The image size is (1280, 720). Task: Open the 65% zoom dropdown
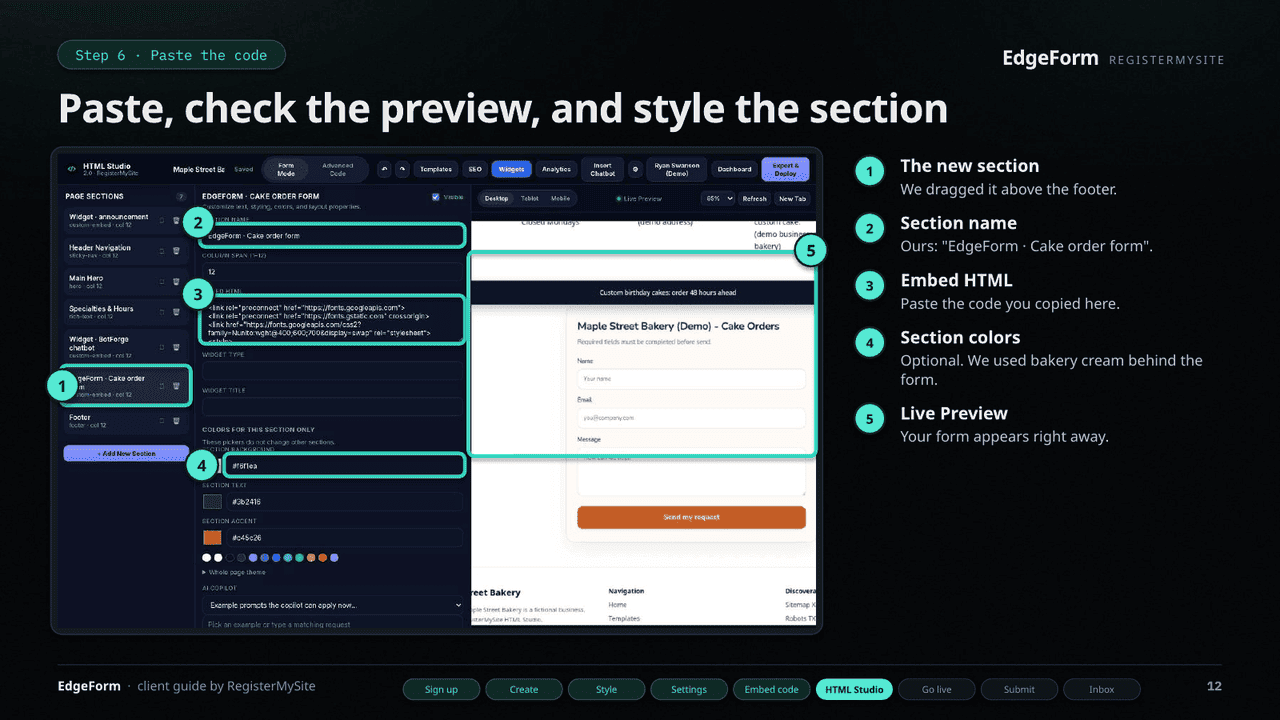718,198
